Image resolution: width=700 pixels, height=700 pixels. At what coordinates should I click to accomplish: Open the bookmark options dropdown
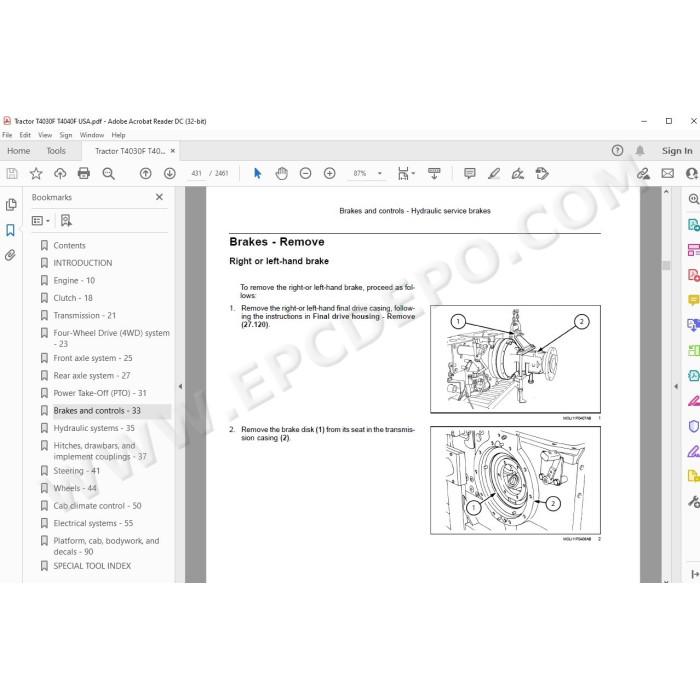[41, 221]
